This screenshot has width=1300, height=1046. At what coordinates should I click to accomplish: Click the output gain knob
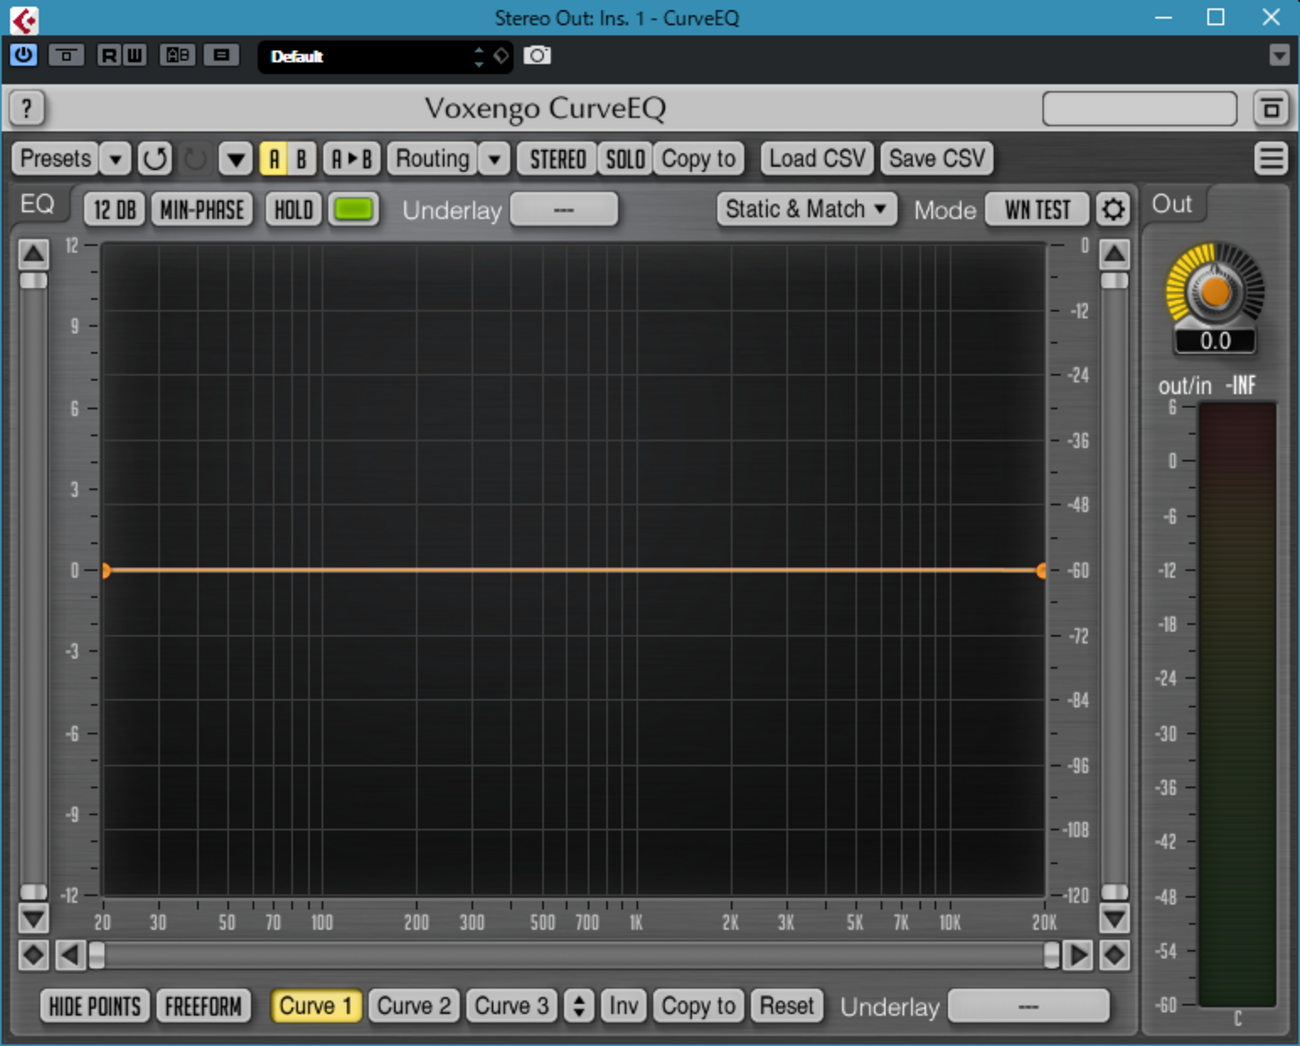click(1215, 292)
